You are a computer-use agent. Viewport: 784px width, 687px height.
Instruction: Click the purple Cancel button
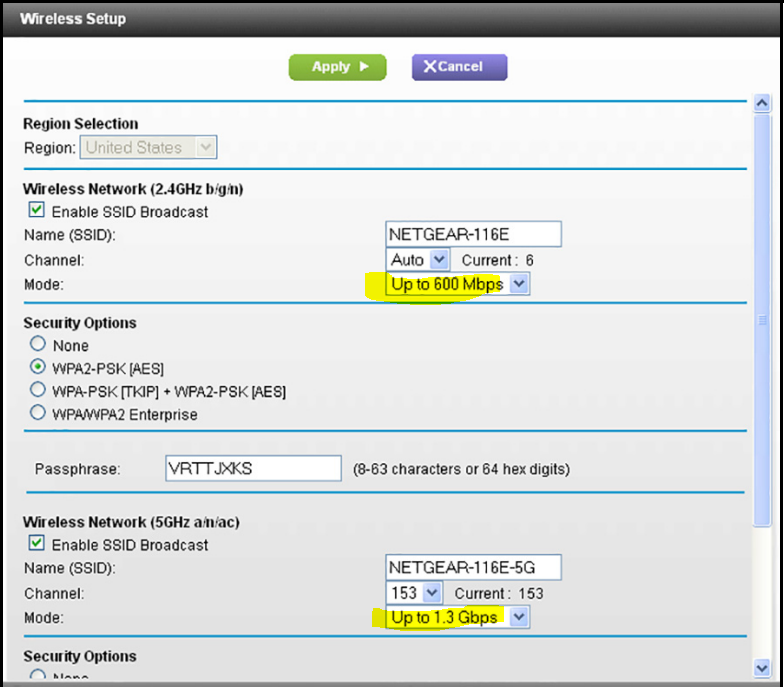(459, 67)
